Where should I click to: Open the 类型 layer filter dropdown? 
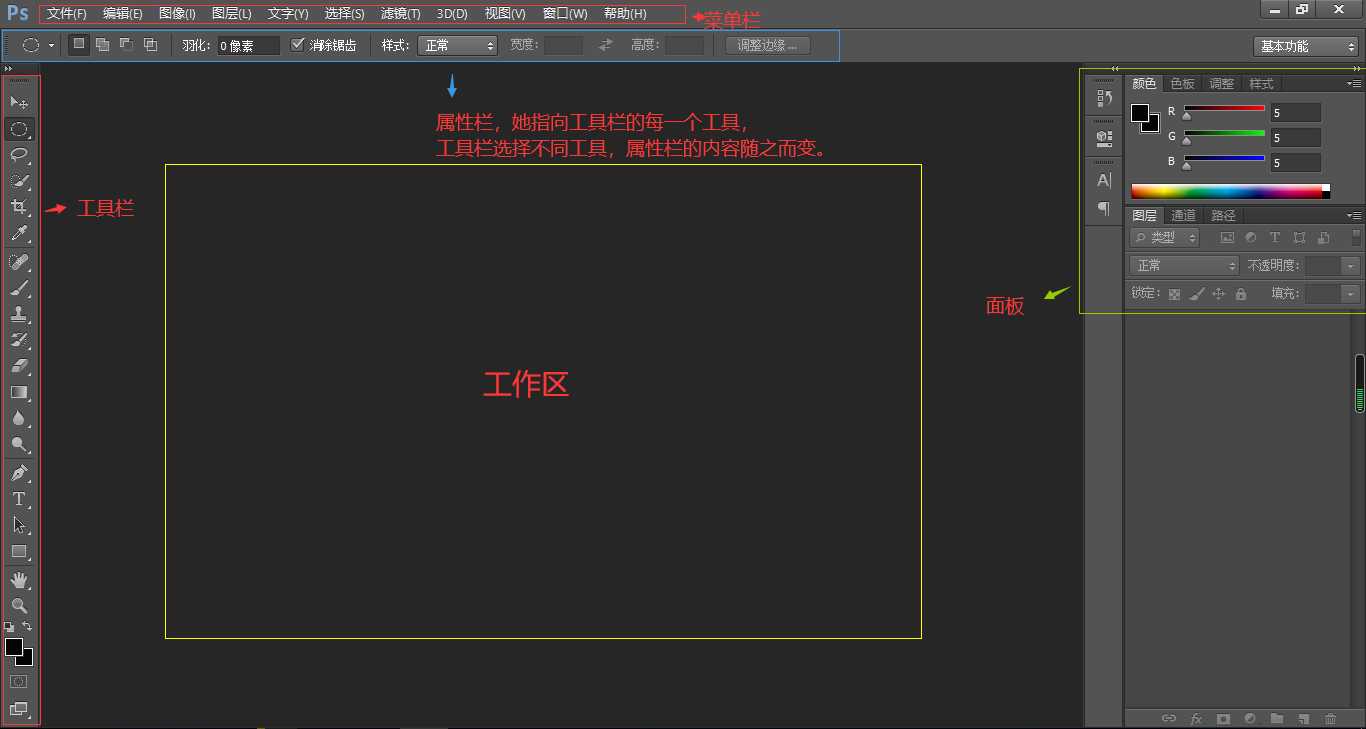point(1164,237)
